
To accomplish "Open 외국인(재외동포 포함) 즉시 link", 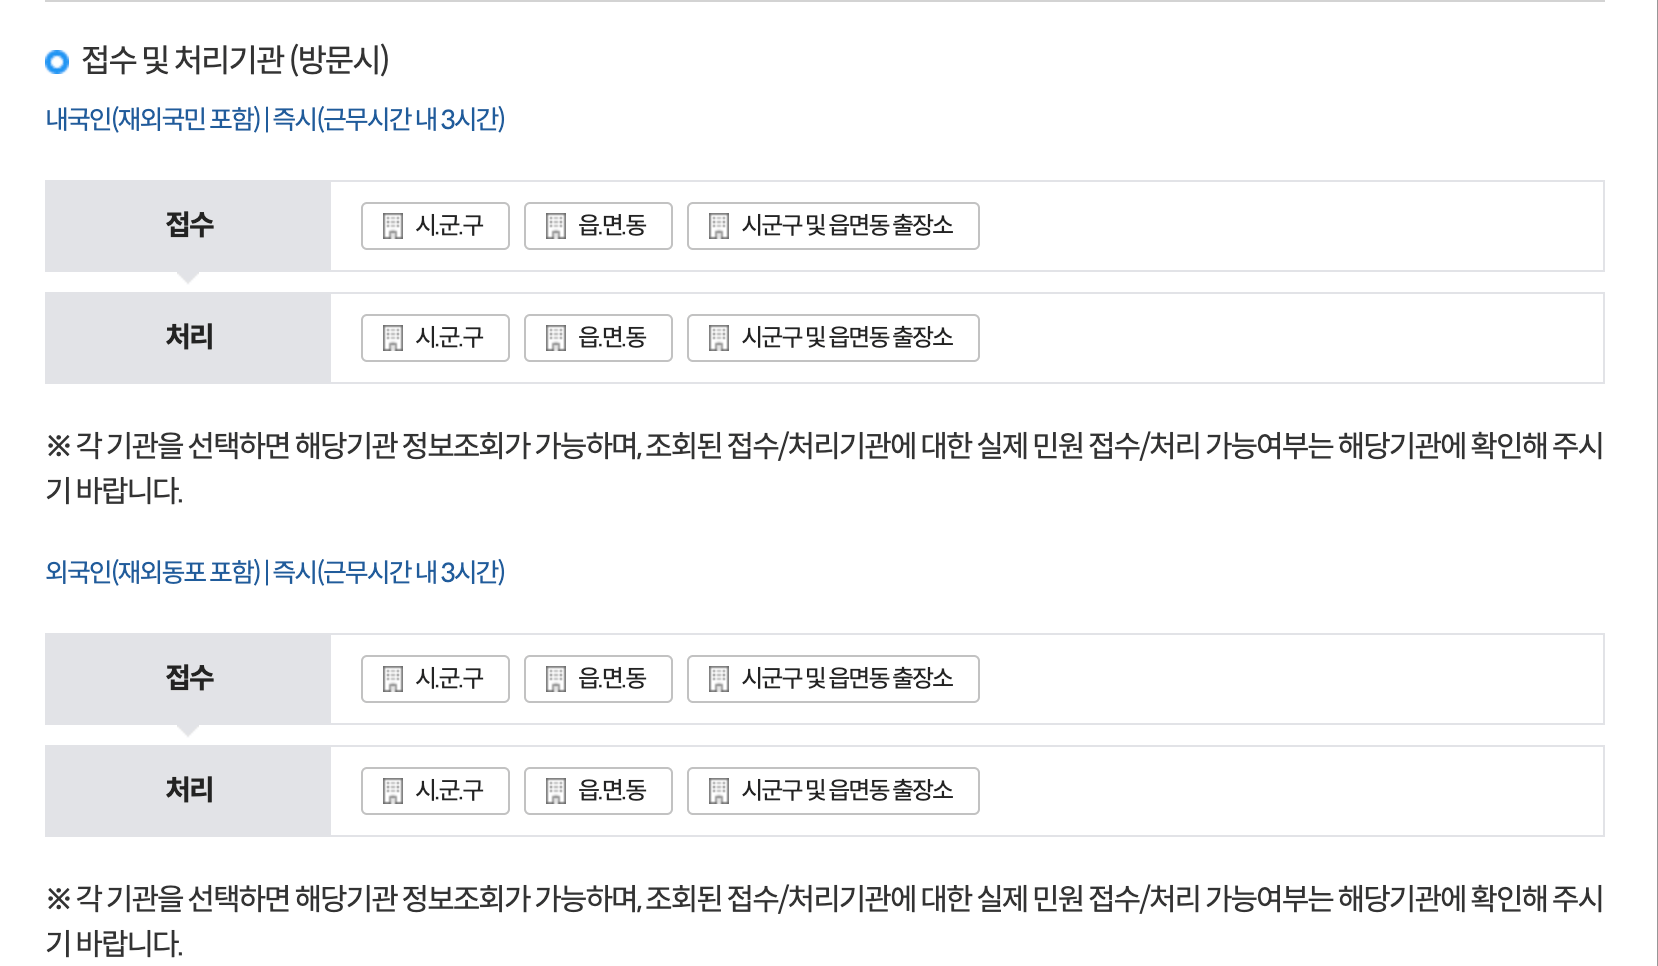I will (278, 573).
